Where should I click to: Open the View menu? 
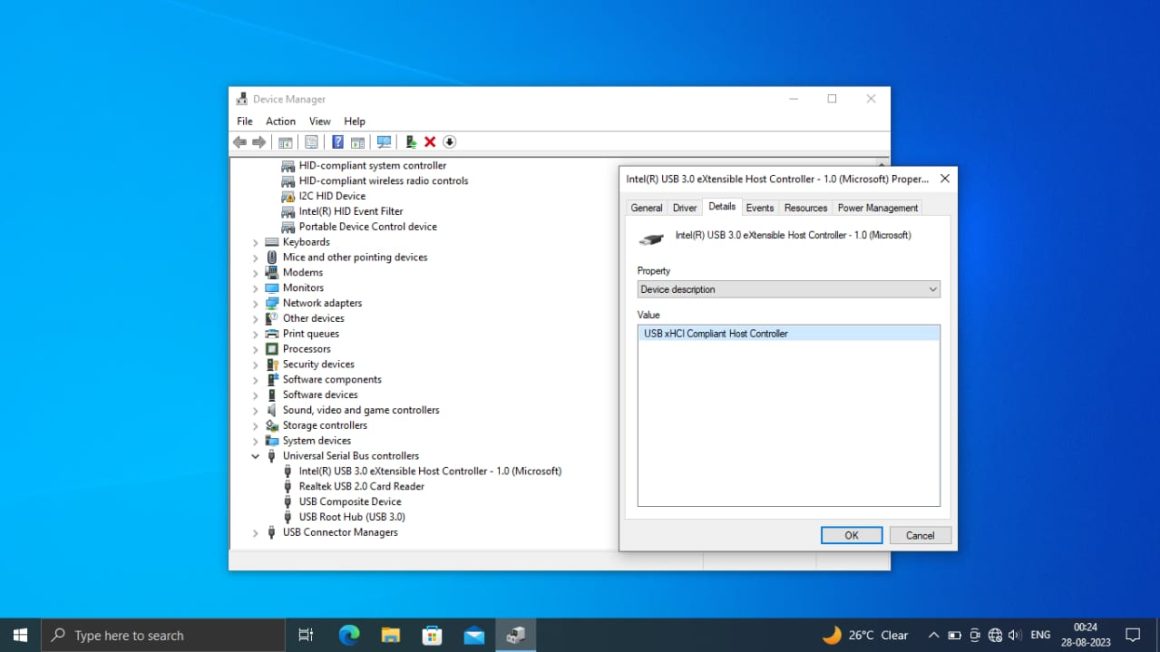[320, 121]
